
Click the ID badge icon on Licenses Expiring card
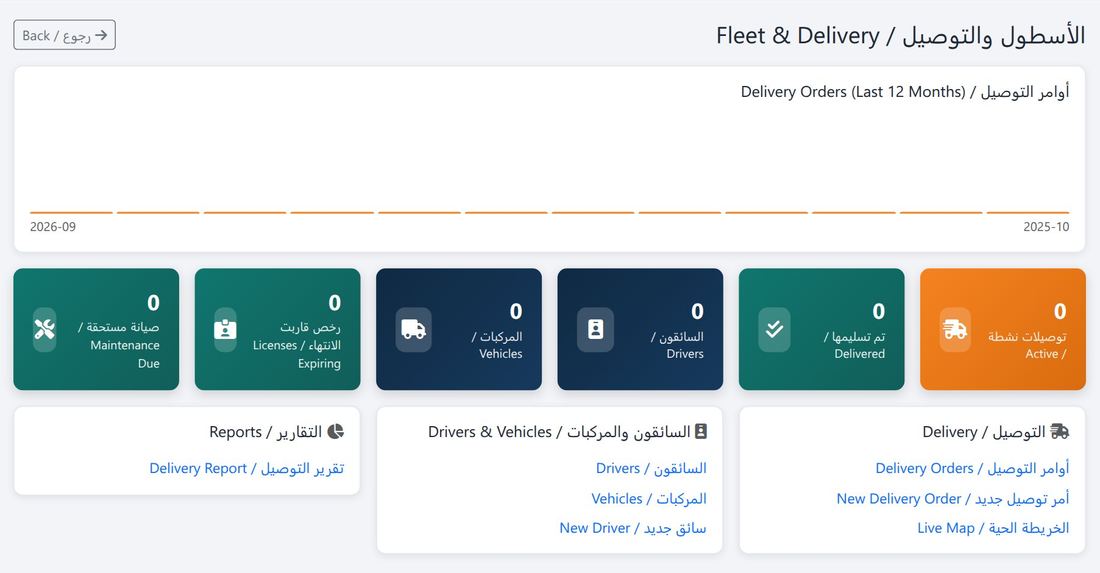tap(225, 329)
